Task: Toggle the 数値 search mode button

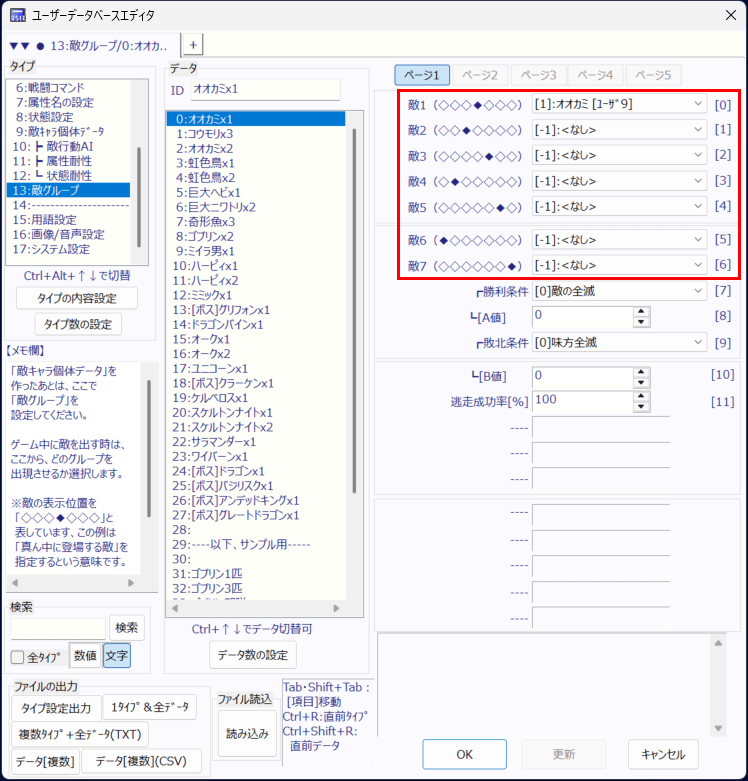Action: [84, 656]
